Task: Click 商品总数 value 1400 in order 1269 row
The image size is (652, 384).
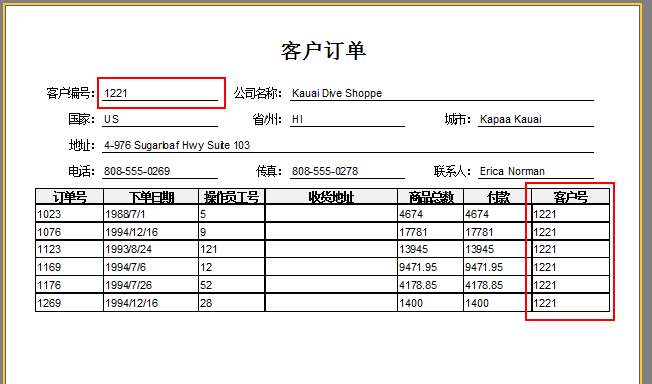Action: coord(411,303)
